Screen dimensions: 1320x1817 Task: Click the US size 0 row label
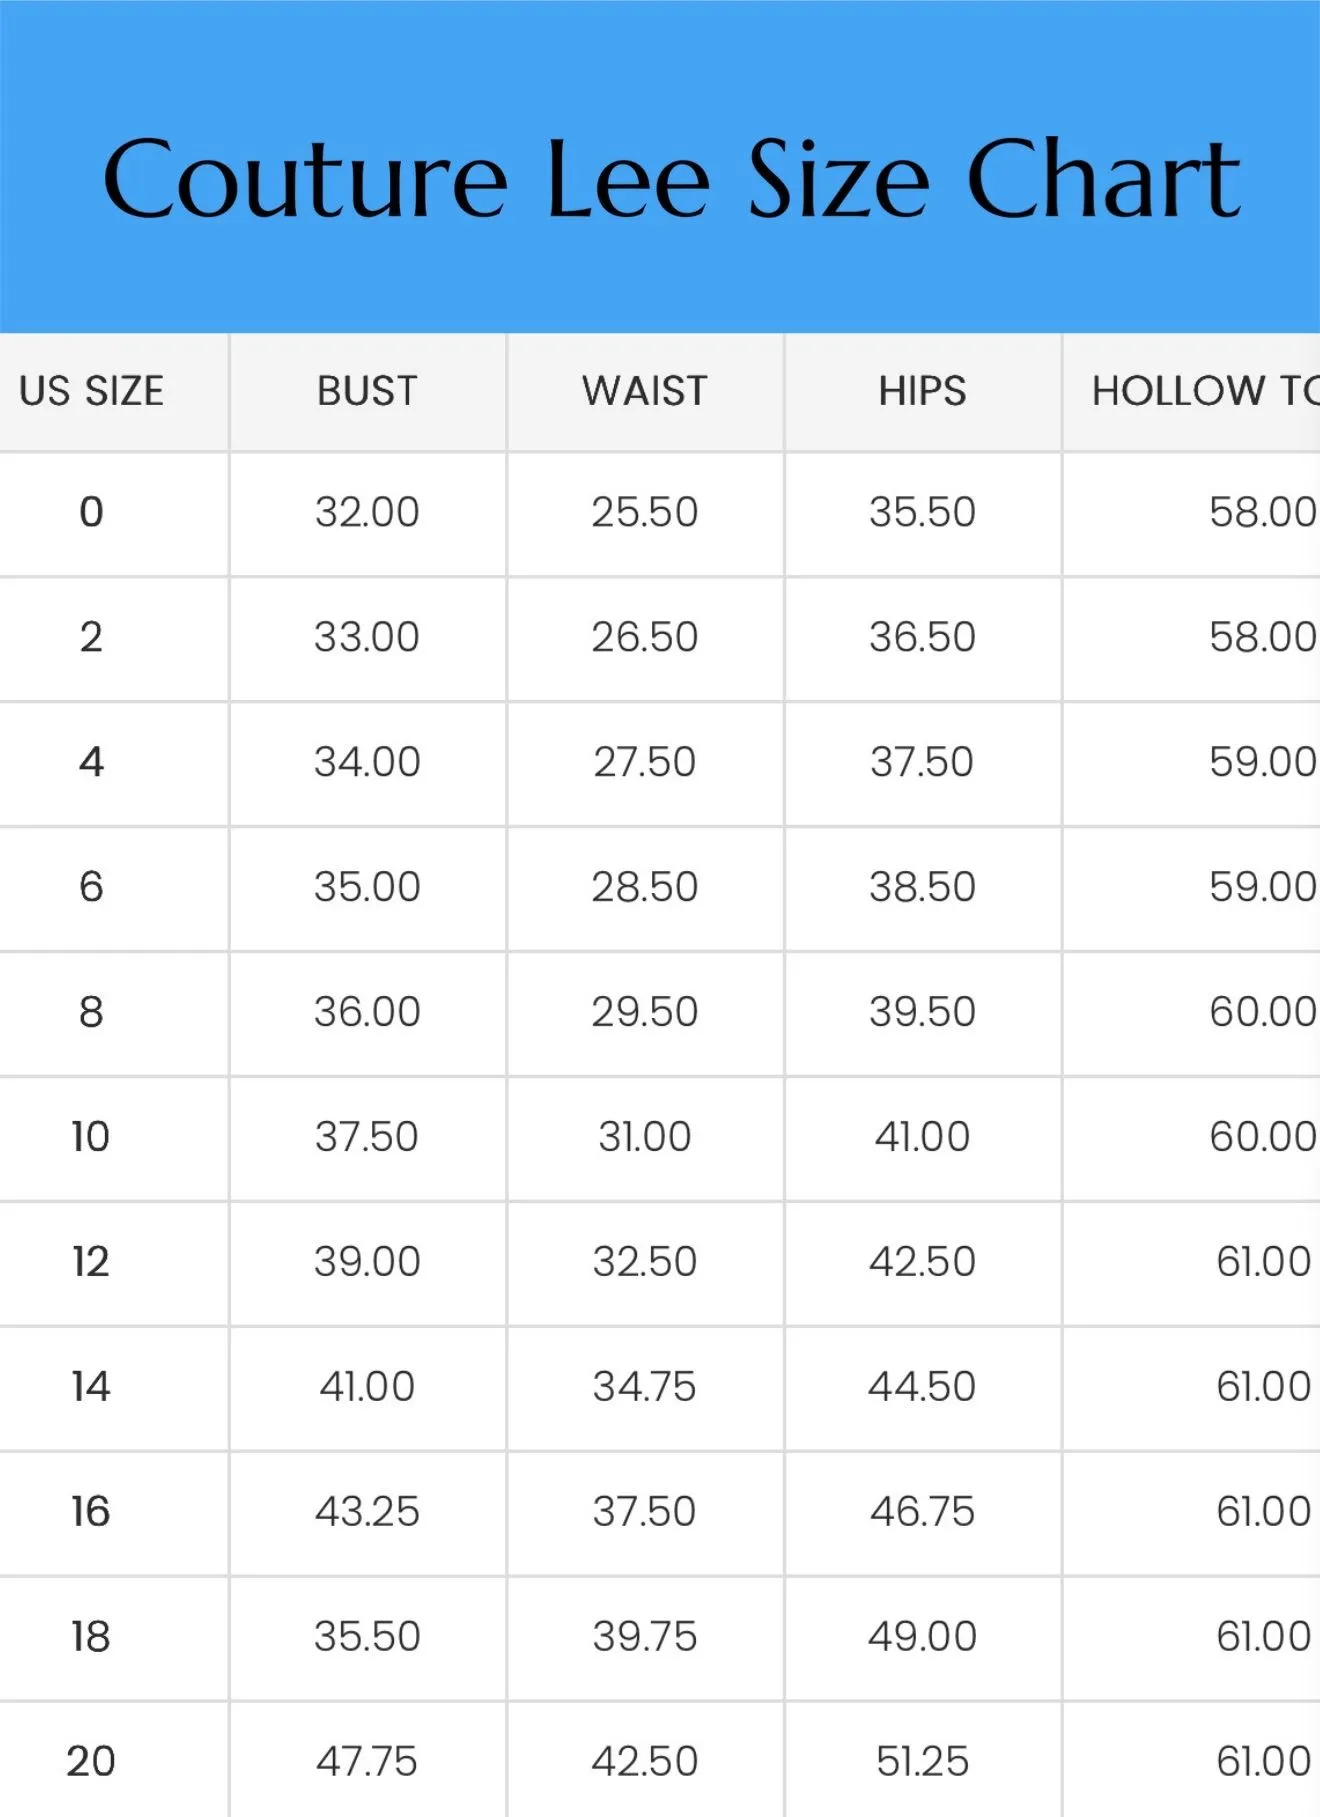point(91,512)
